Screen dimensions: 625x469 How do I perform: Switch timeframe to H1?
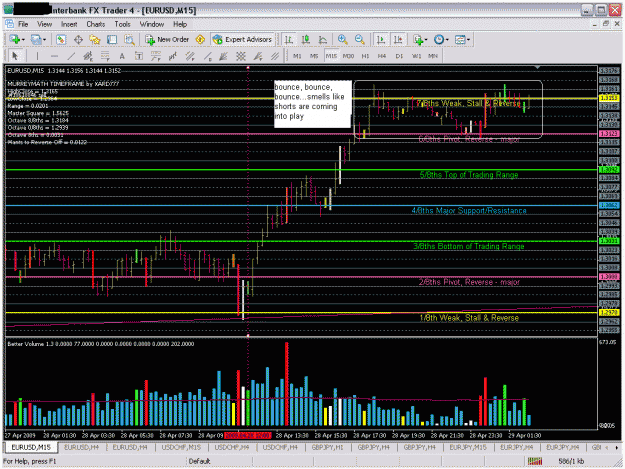(365, 56)
